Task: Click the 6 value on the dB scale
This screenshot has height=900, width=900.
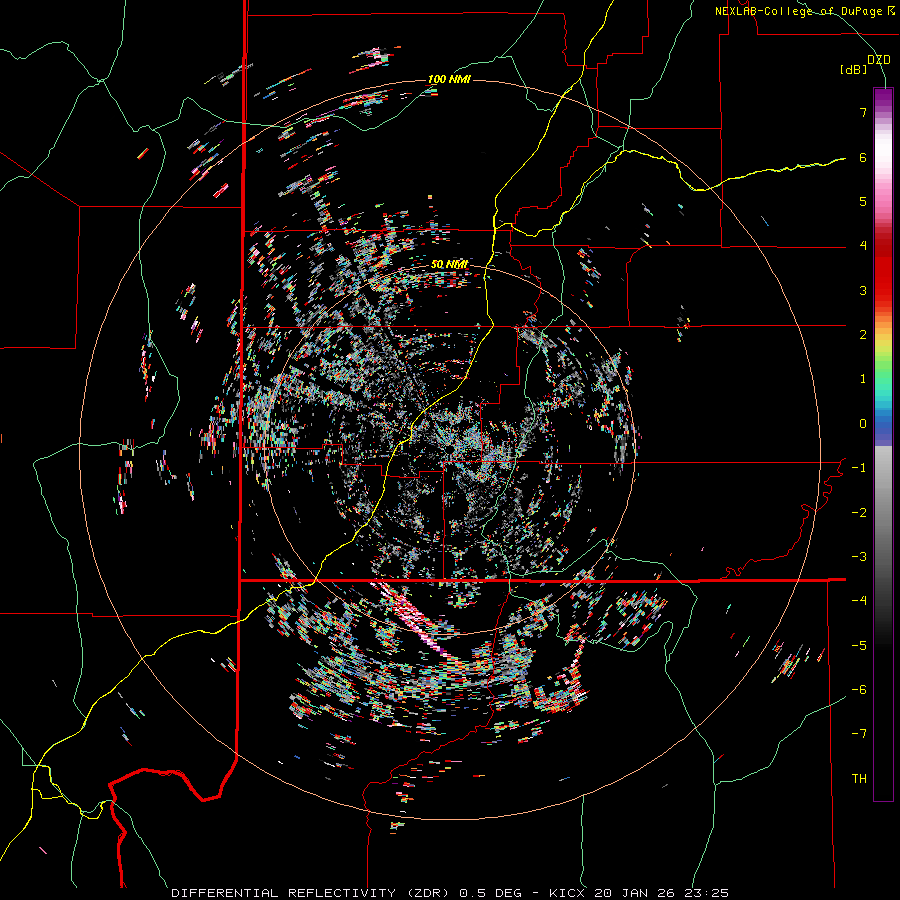Action: (x=863, y=157)
